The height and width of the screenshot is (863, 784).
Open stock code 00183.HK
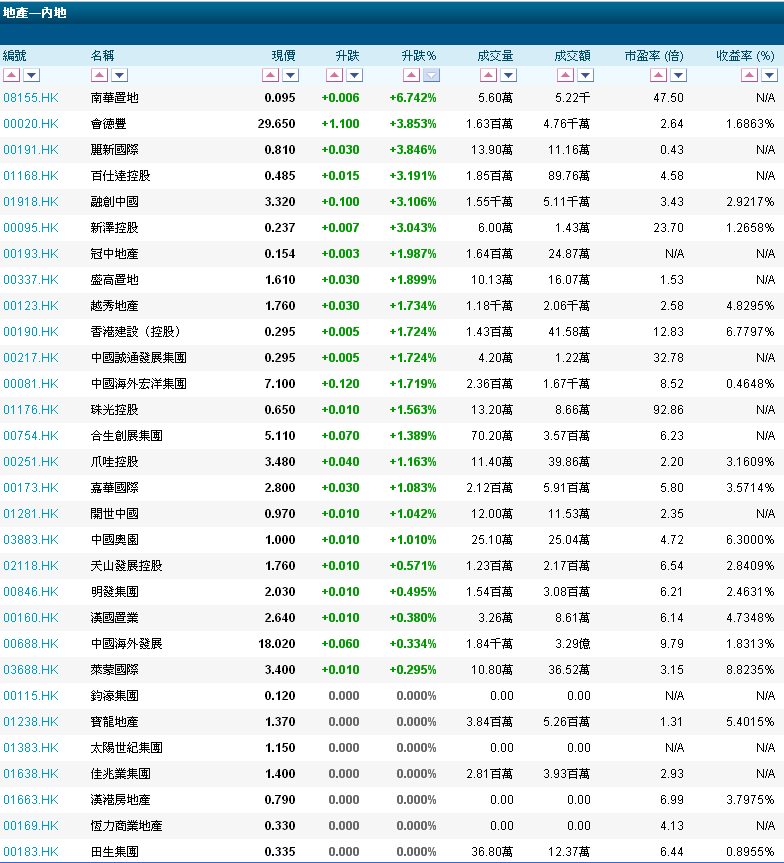tap(31, 852)
